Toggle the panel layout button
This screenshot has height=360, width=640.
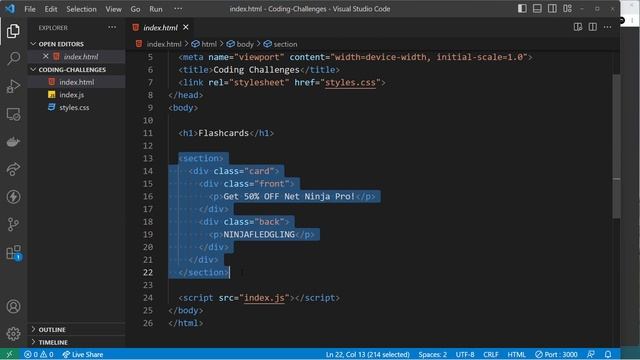[537, 9]
